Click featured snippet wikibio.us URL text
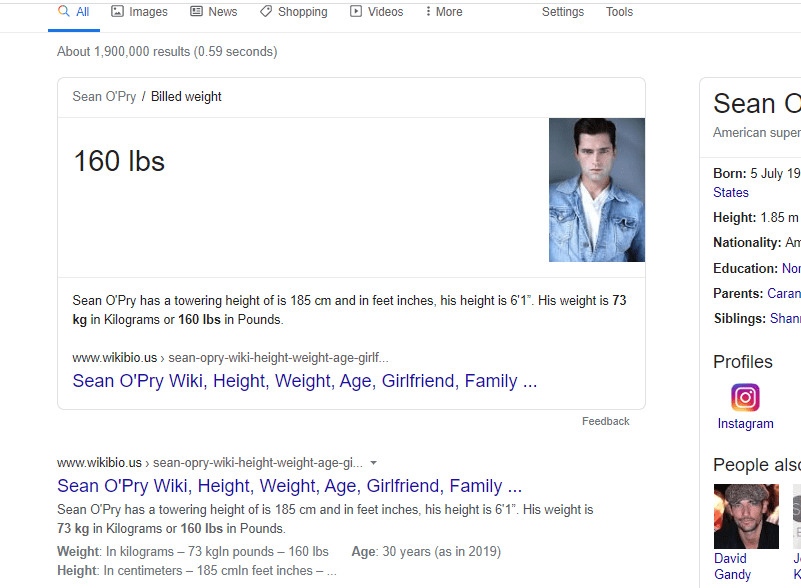Image resolution: width=801 pixels, height=588 pixels. coord(230,358)
